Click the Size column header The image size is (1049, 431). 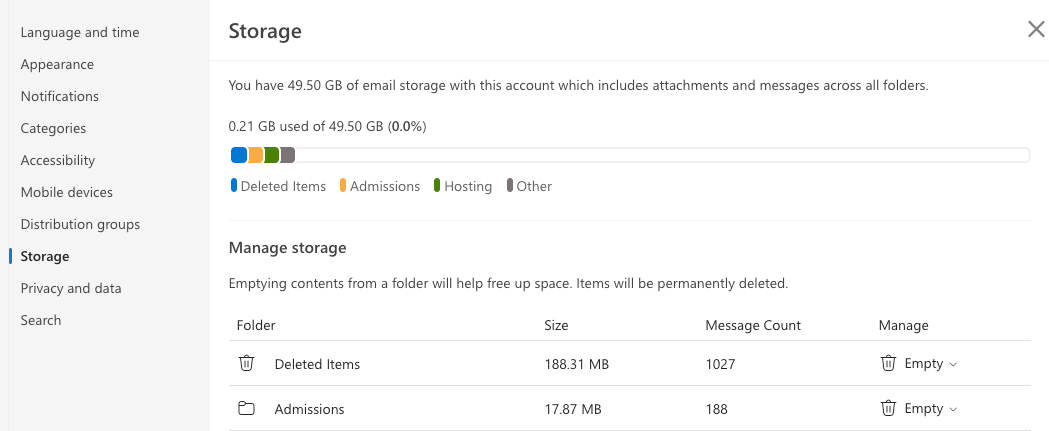tap(556, 325)
